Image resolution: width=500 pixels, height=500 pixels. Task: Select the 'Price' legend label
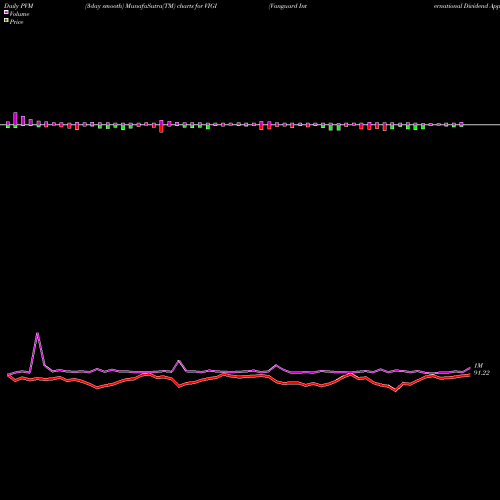(16, 22)
